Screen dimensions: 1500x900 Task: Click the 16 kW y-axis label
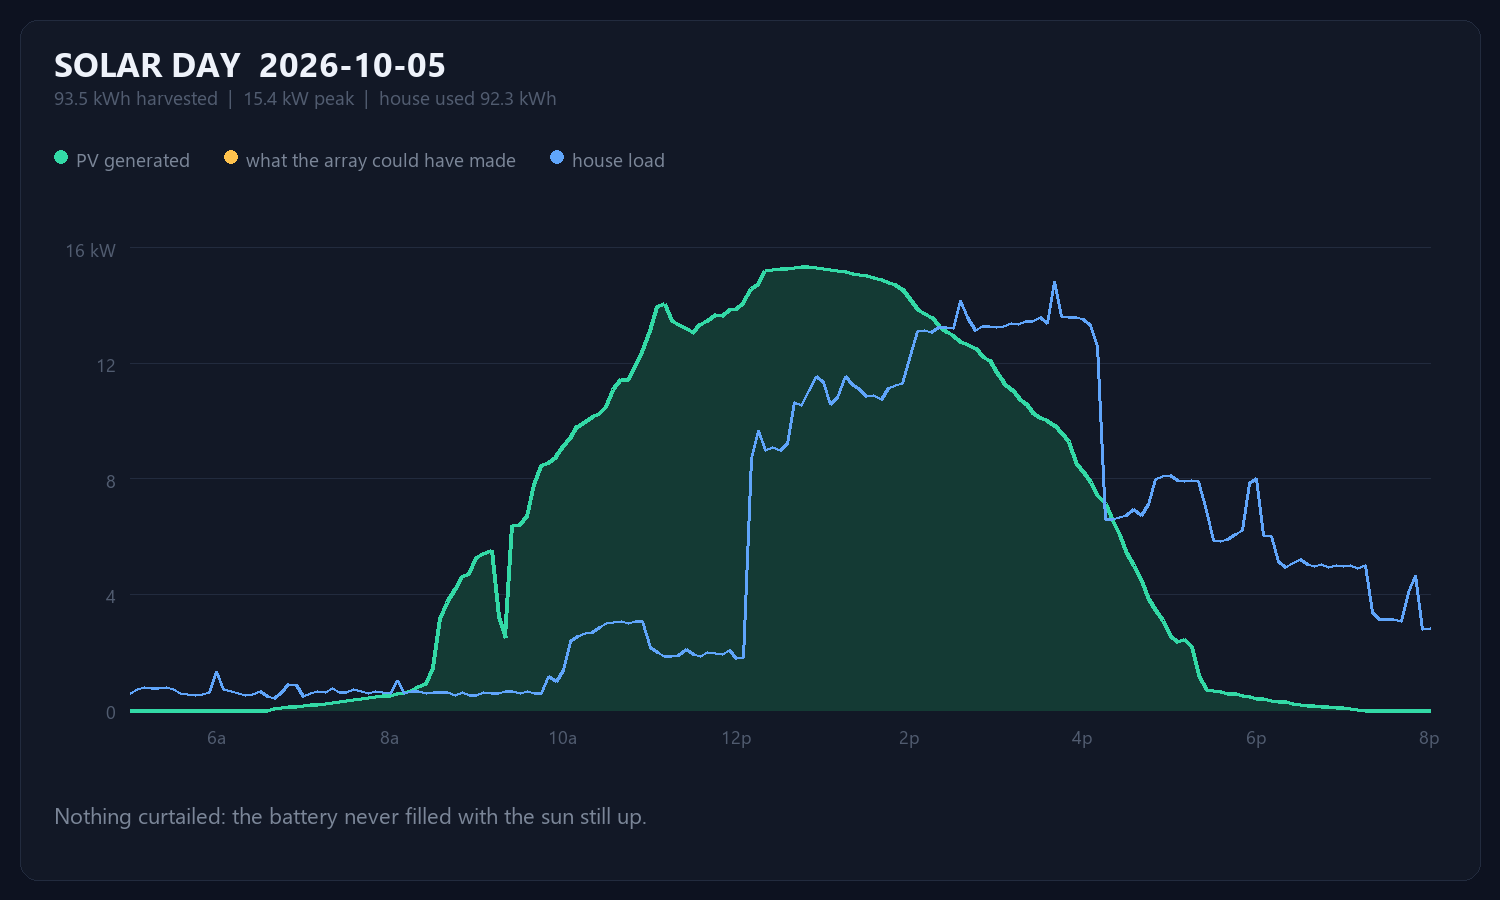(91, 251)
